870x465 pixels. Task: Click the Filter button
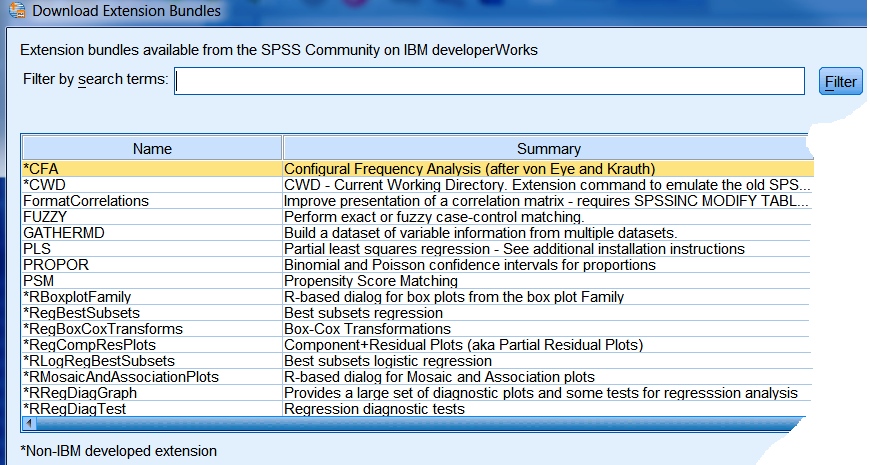(x=841, y=81)
